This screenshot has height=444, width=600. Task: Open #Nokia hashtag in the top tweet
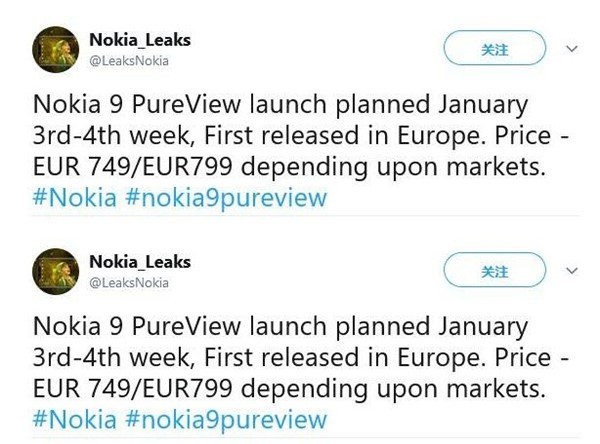click(x=75, y=197)
